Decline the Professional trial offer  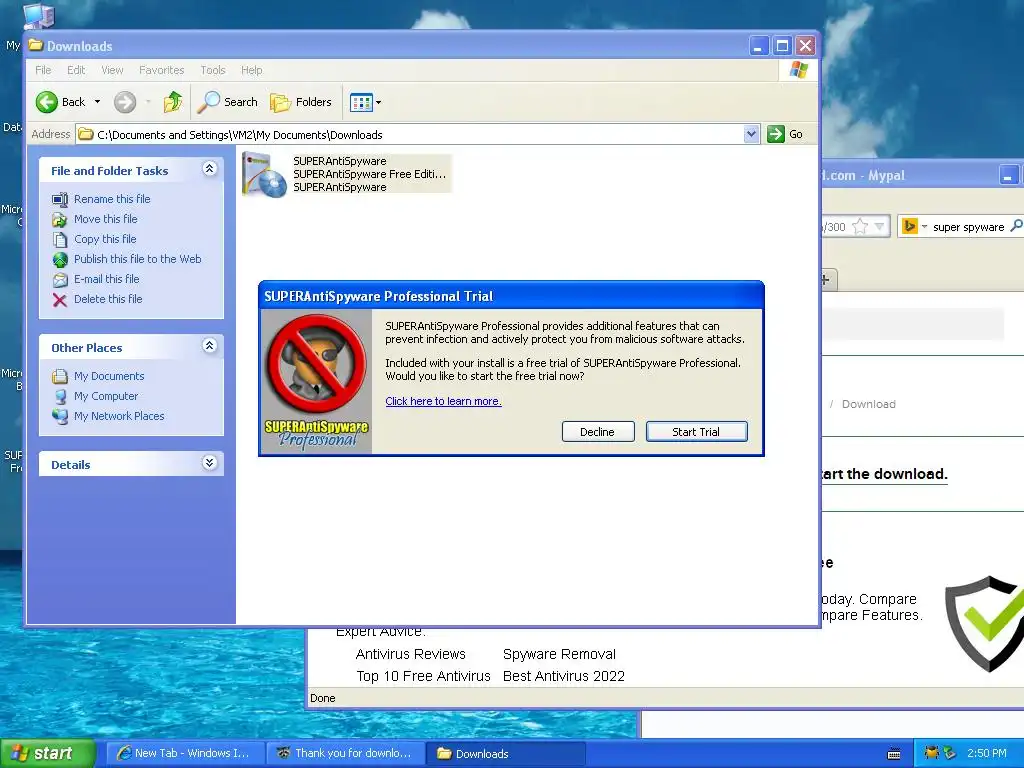tap(598, 432)
